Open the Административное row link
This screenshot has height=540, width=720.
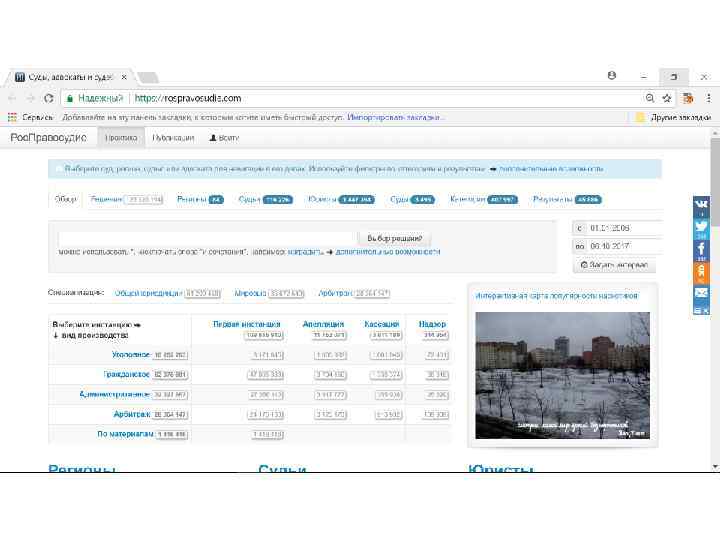(114, 394)
